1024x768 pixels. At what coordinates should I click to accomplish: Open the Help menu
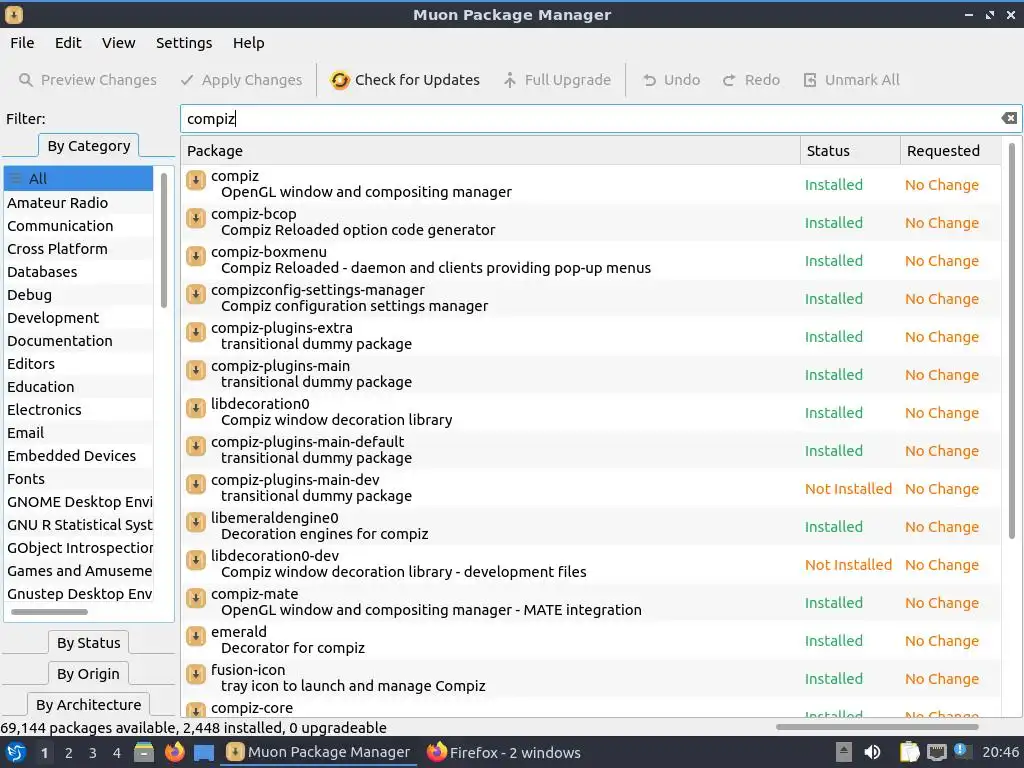249,43
